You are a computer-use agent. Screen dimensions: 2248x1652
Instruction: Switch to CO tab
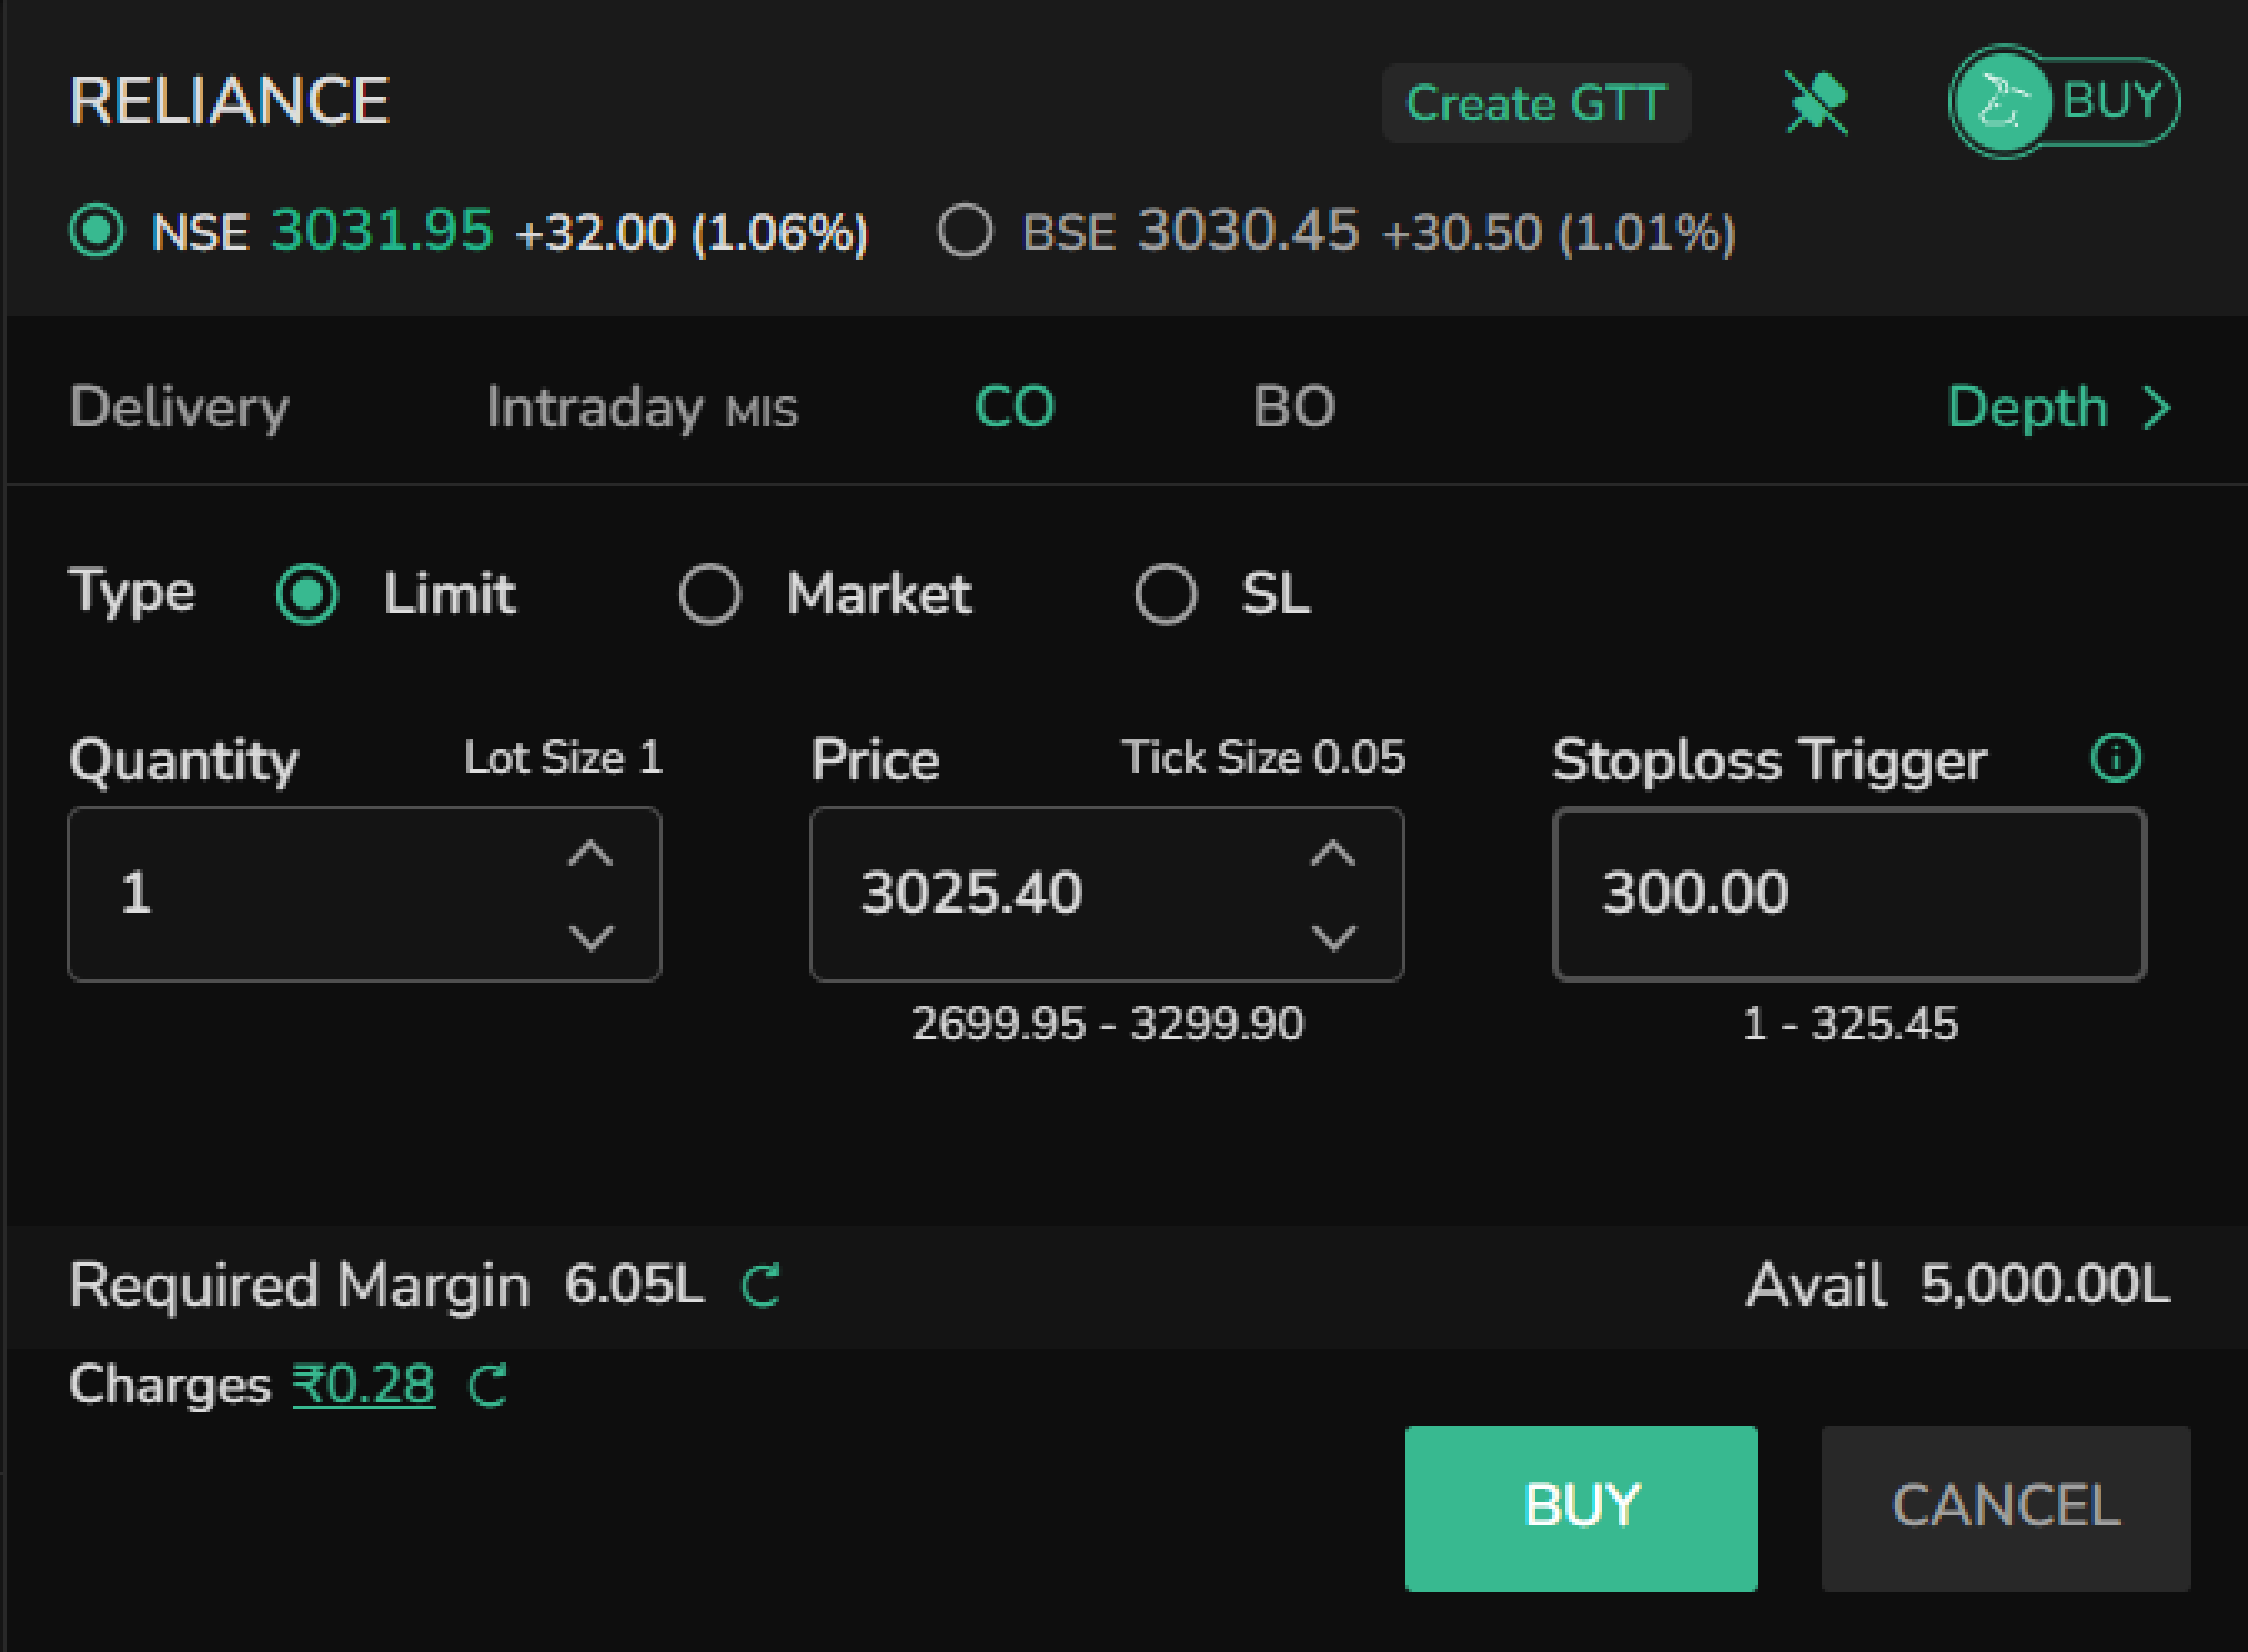click(x=1015, y=407)
